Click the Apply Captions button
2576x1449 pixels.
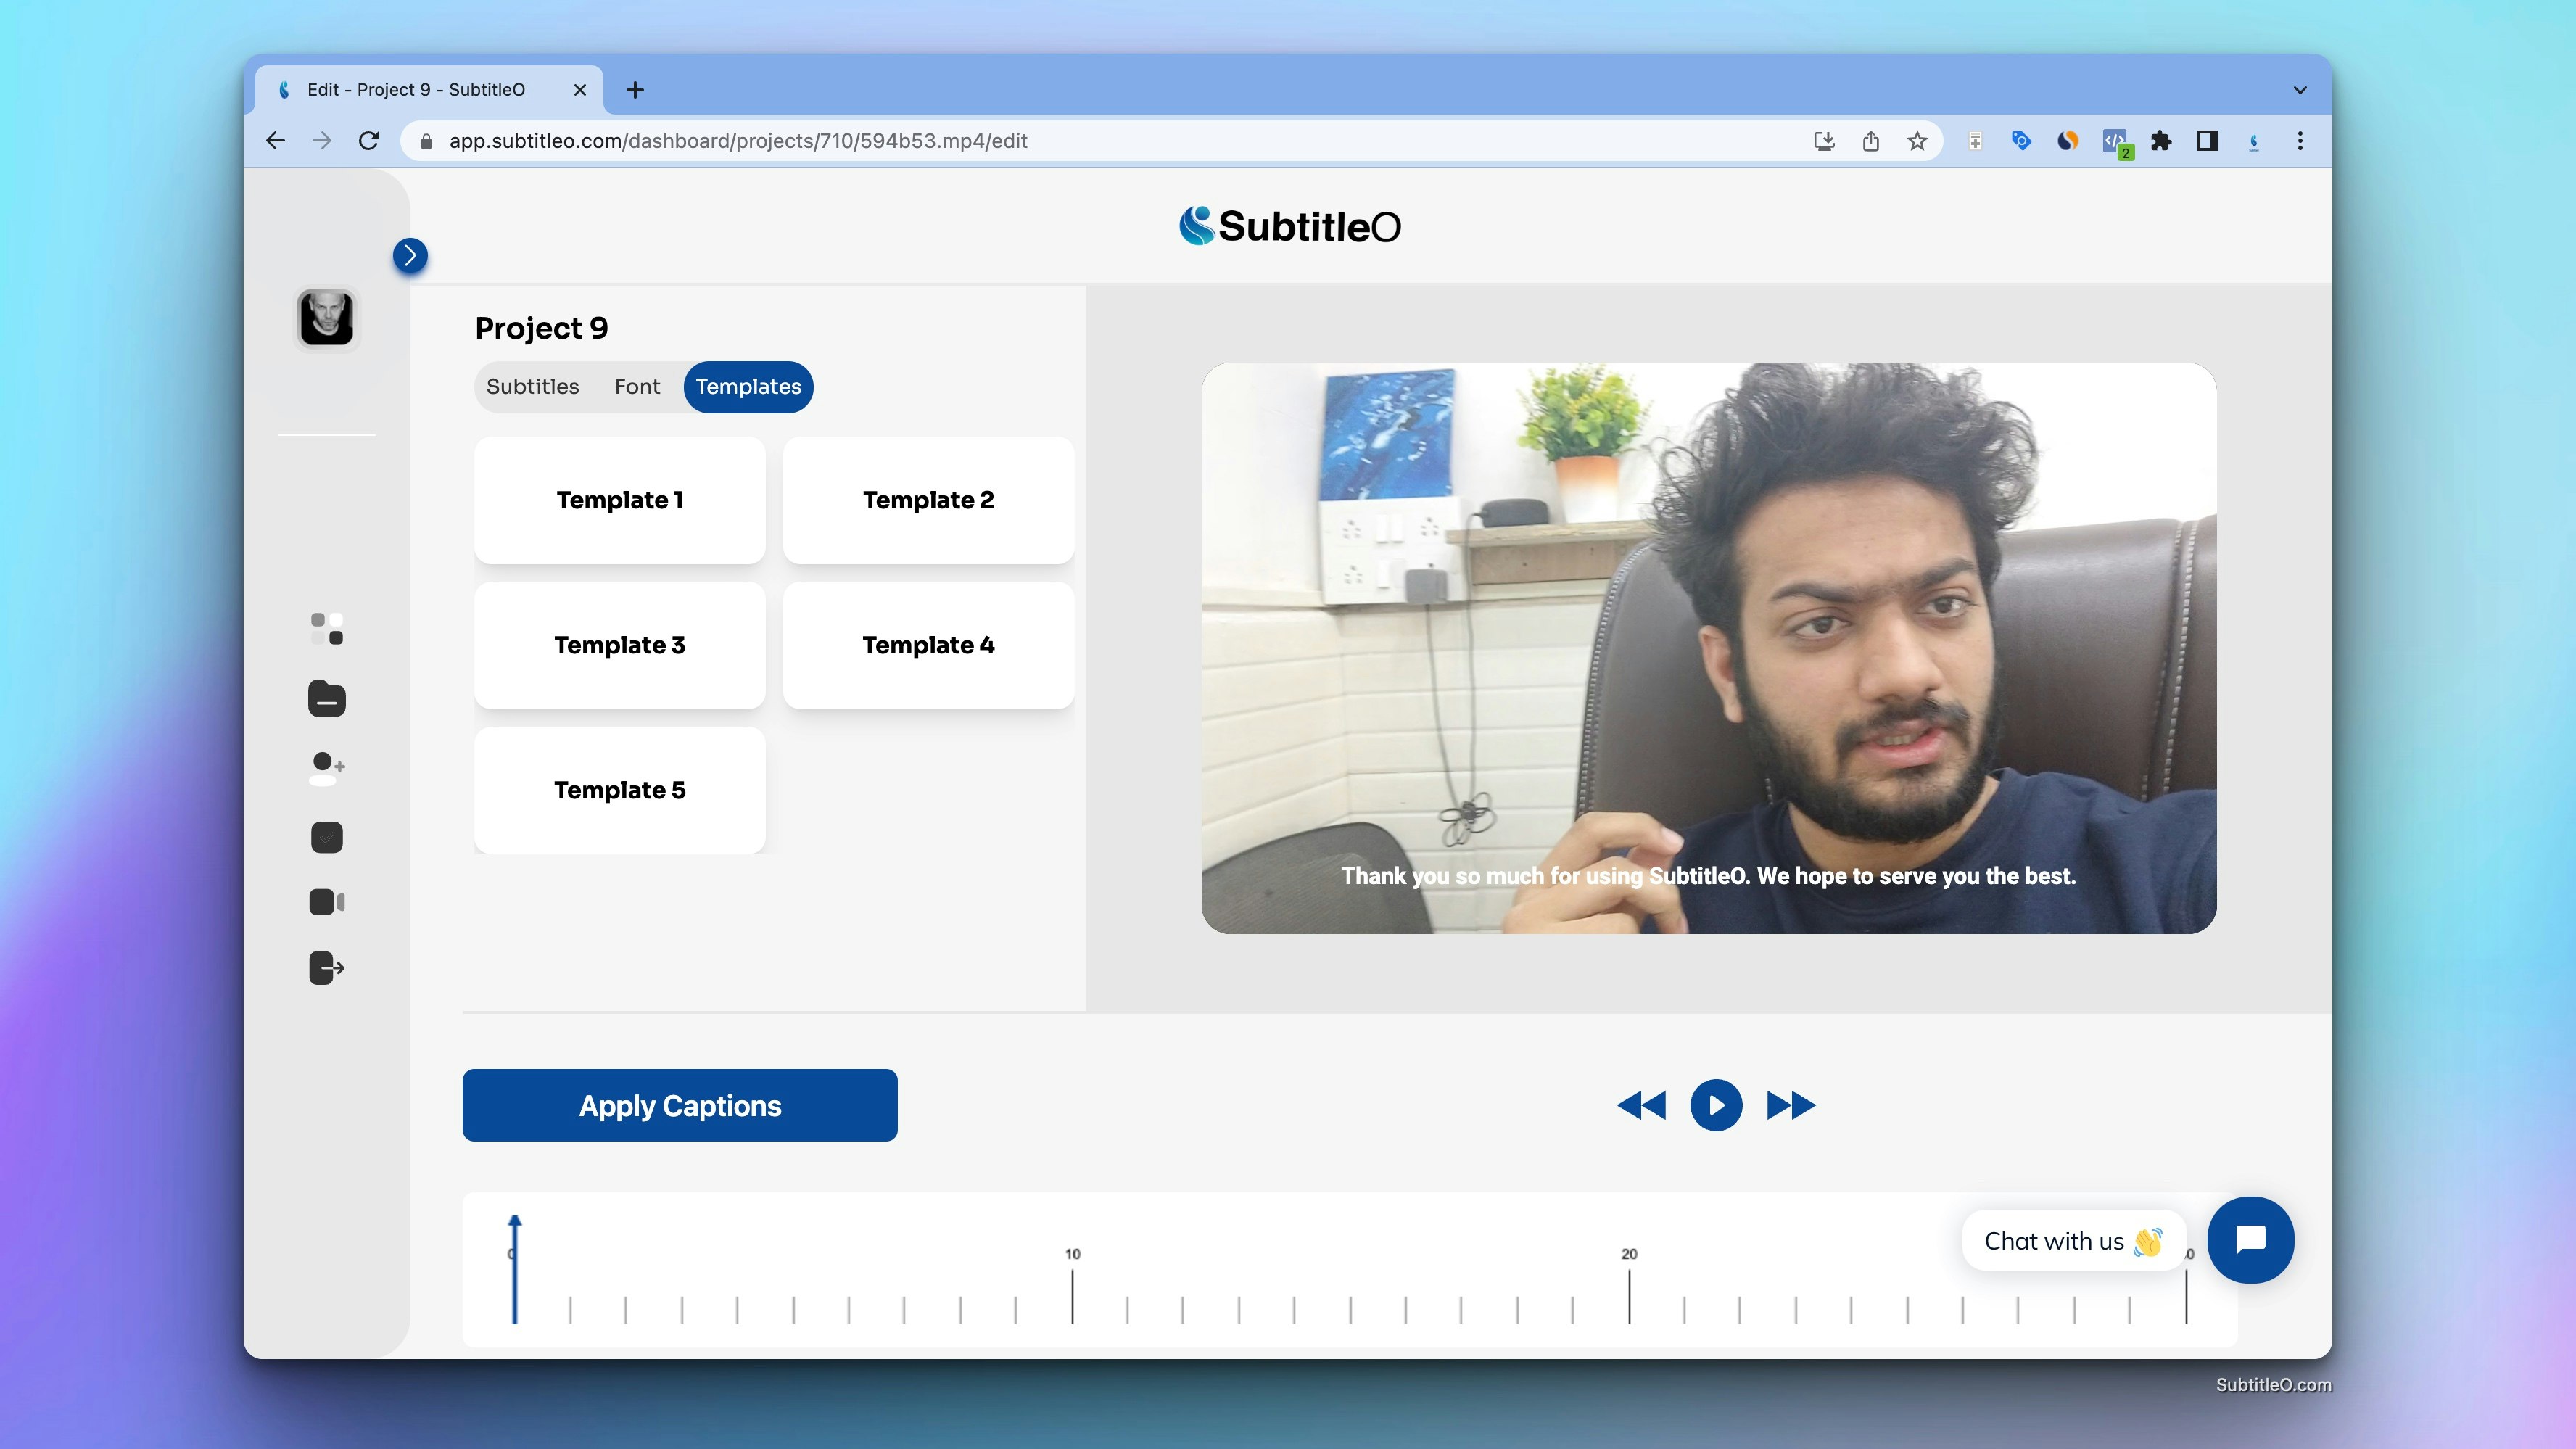[x=680, y=1105]
